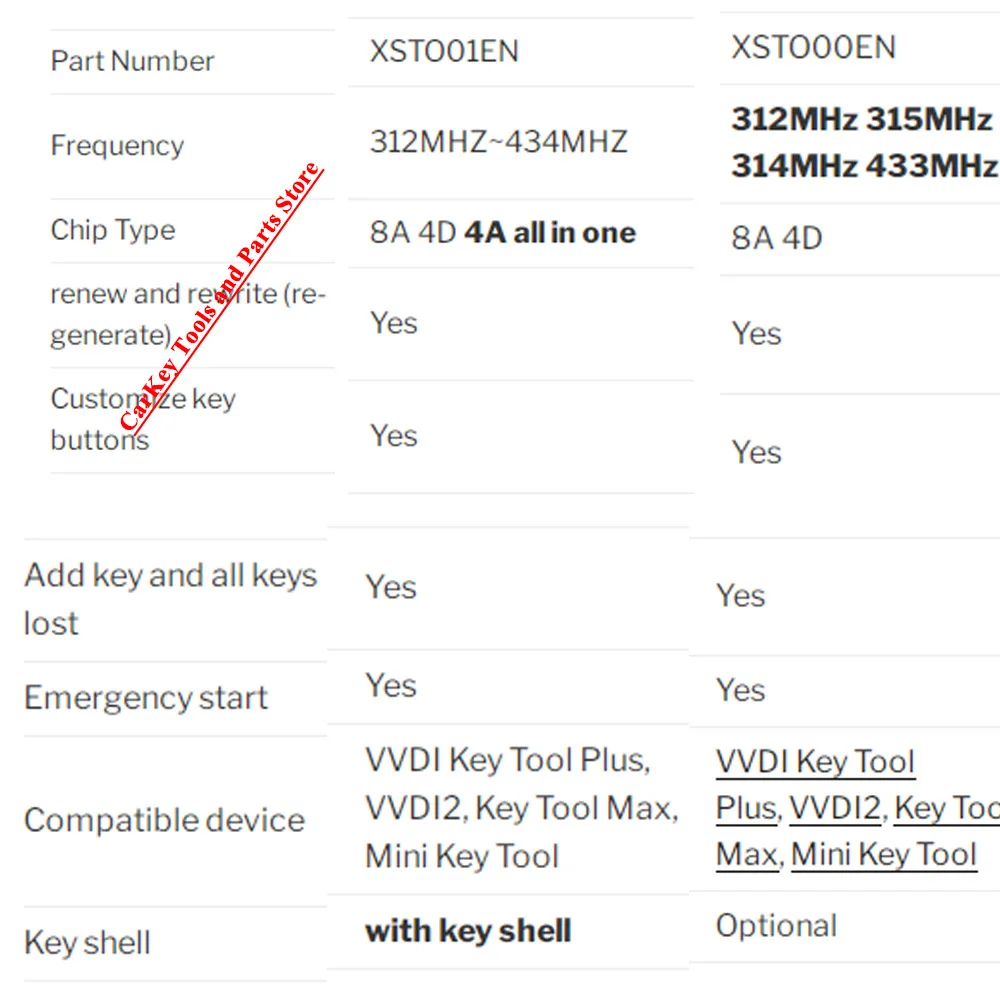
Task: Click the Emergency start row label
Action: 145,698
